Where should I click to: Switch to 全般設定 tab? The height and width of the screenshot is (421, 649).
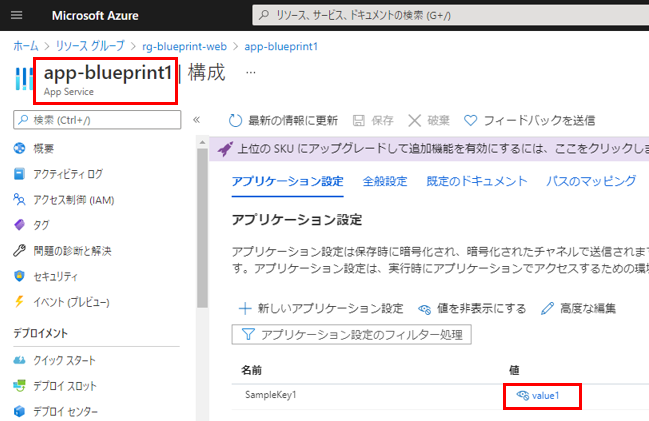click(x=385, y=181)
